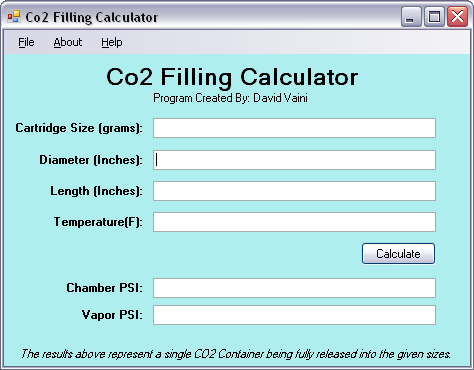This screenshot has height=370, width=474.
Task: Click the Temperature(F) input box
Action: point(294,222)
